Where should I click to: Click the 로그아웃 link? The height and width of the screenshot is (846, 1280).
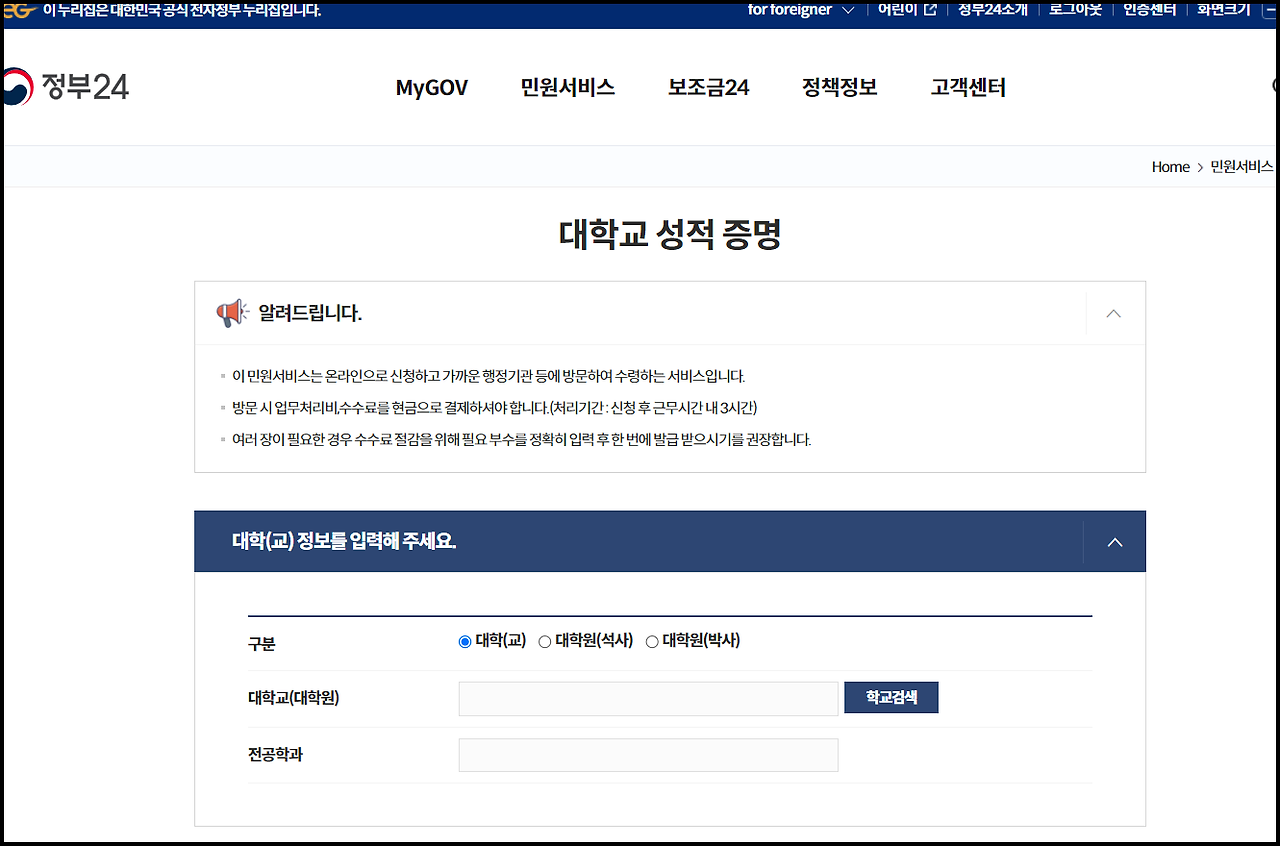pyautogui.click(x=1076, y=10)
